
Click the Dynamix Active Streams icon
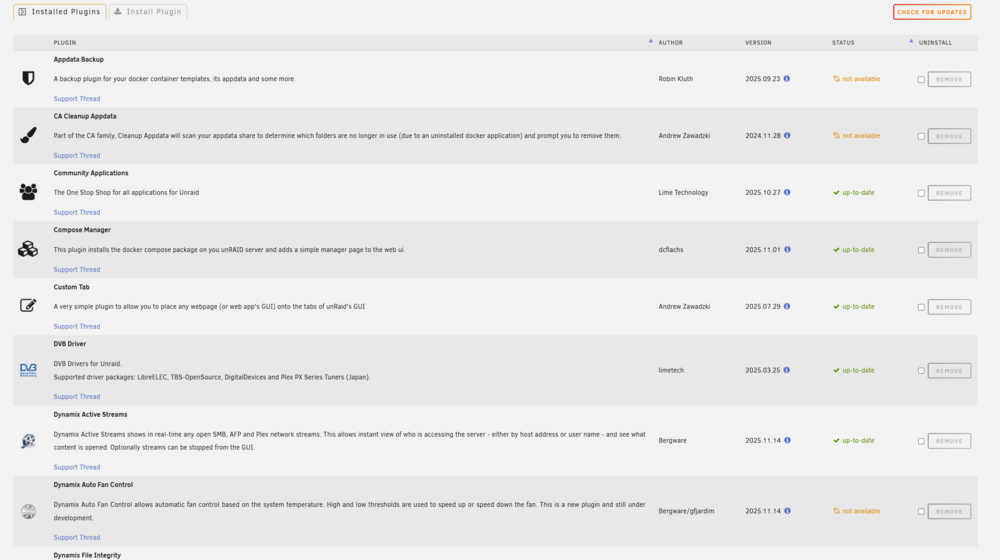coord(28,441)
